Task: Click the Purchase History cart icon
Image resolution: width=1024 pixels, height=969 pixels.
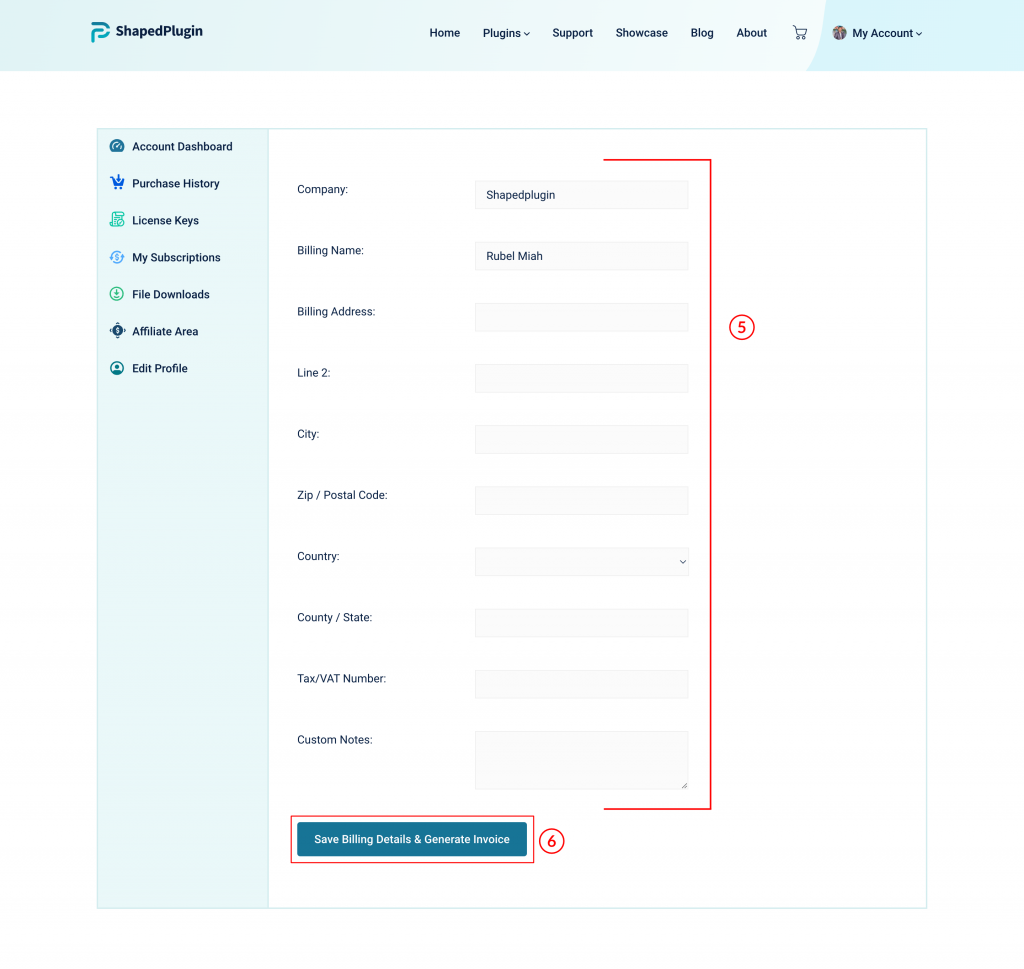Action: click(117, 183)
